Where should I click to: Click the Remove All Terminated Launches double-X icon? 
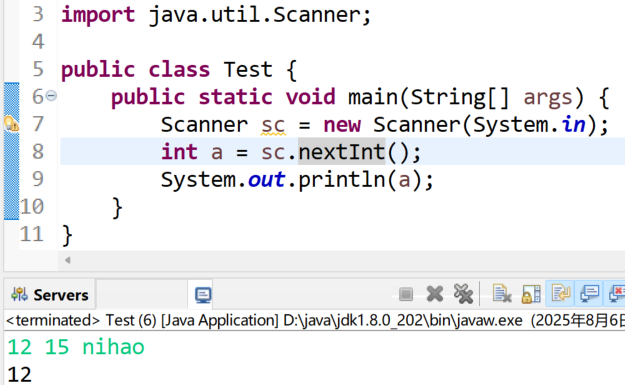pyautogui.click(x=463, y=294)
